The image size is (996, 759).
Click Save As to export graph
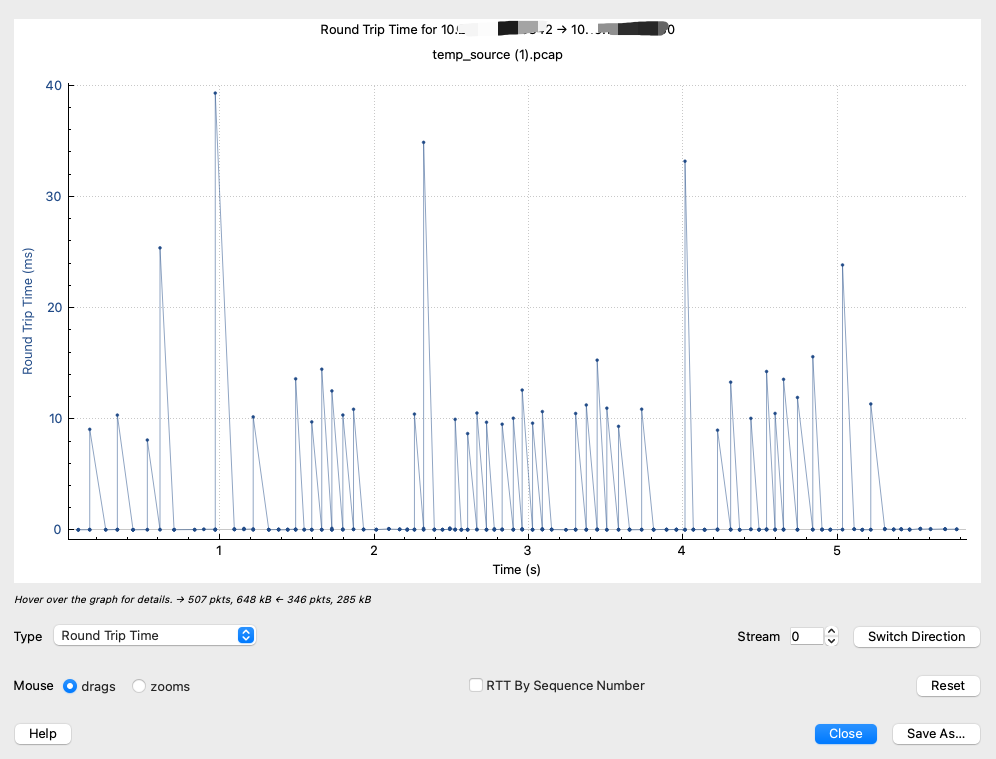coord(935,733)
